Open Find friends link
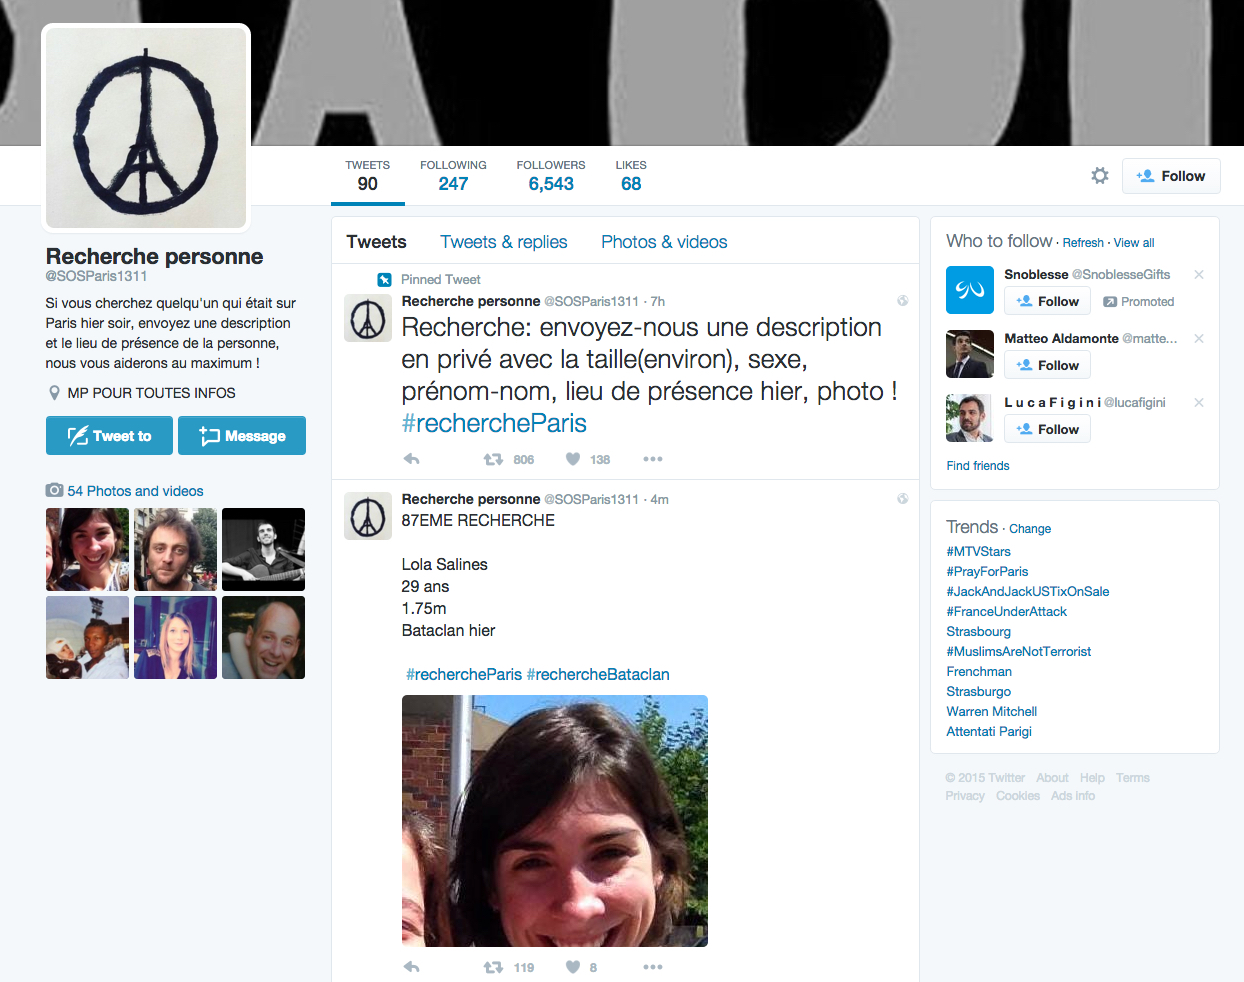The image size is (1244, 982). (978, 466)
